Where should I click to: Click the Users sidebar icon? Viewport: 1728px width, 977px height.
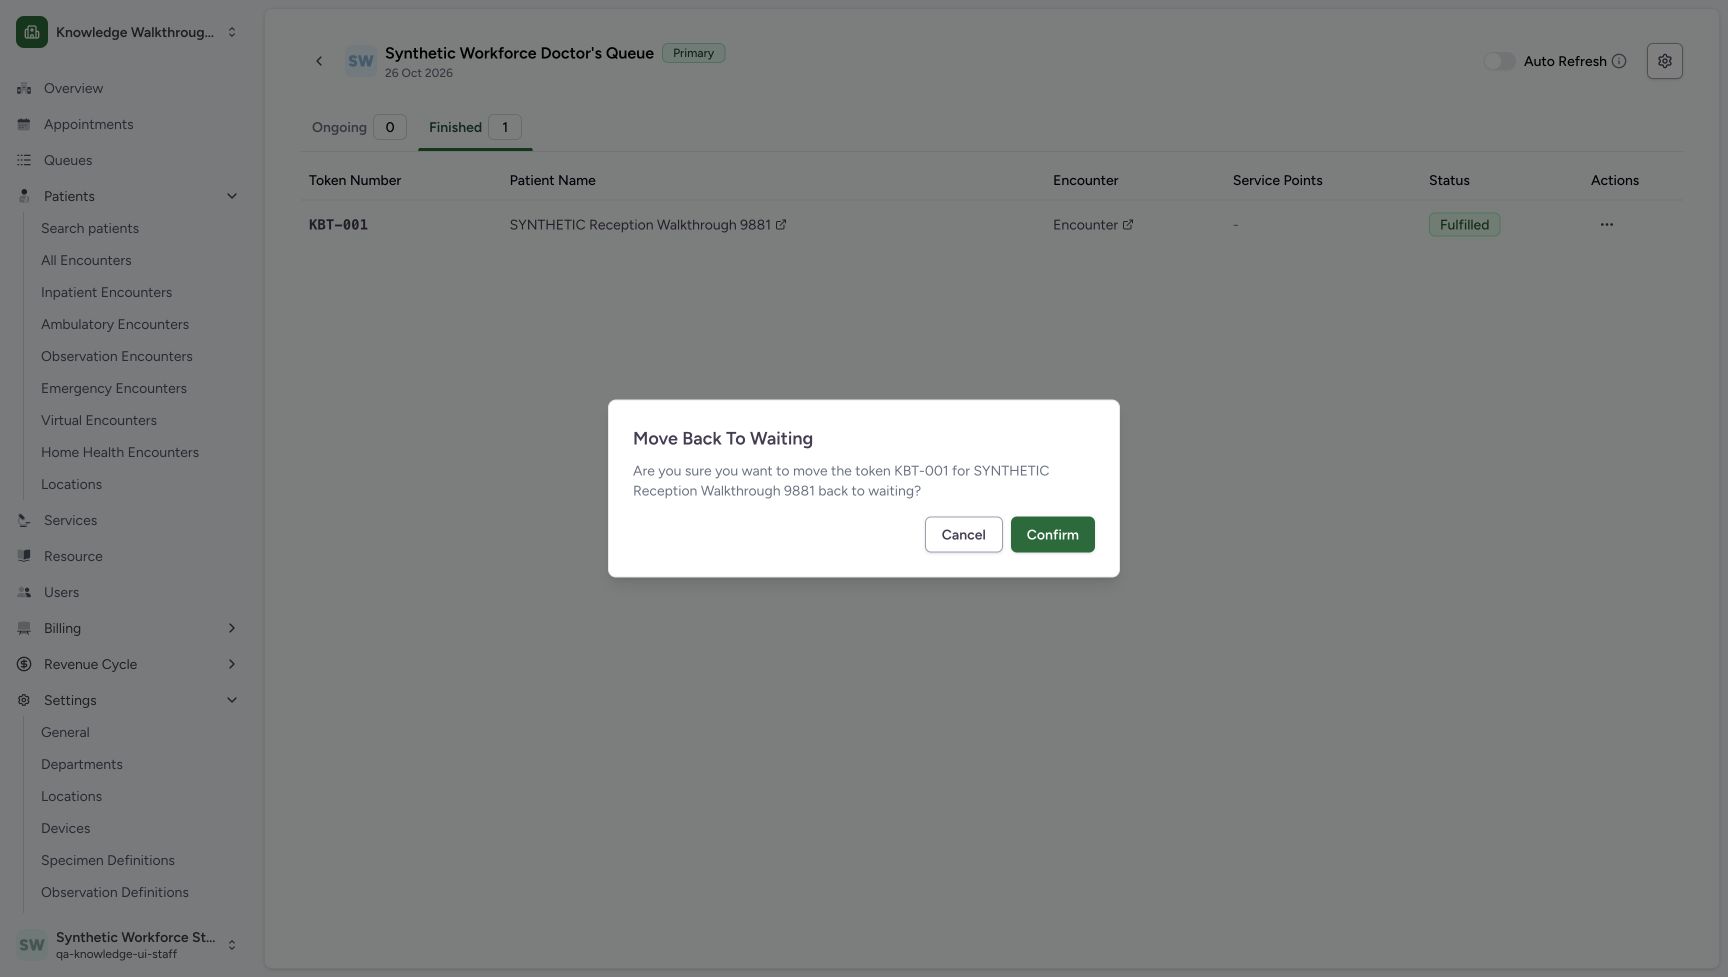[24, 592]
